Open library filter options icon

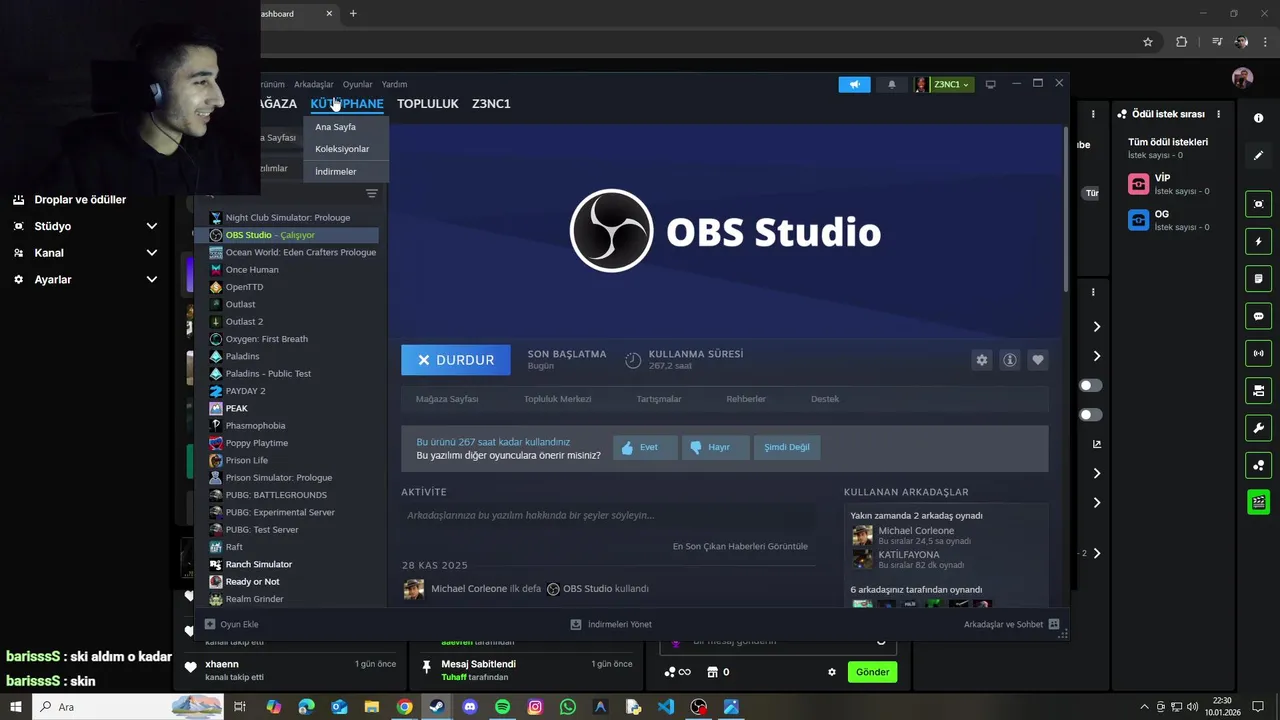[x=372, y=194]
